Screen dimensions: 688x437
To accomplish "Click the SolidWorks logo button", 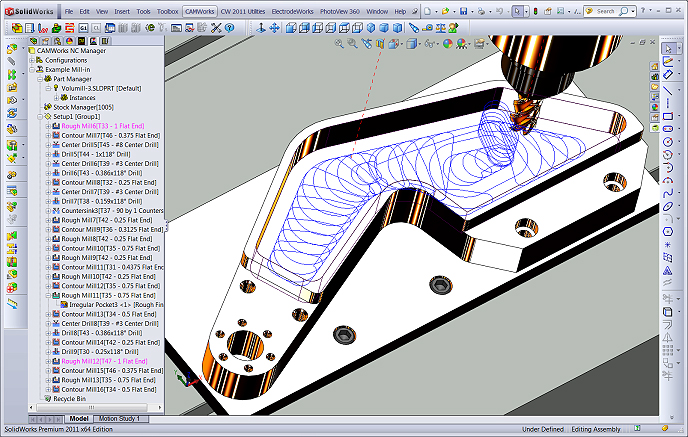I will 30,11.
